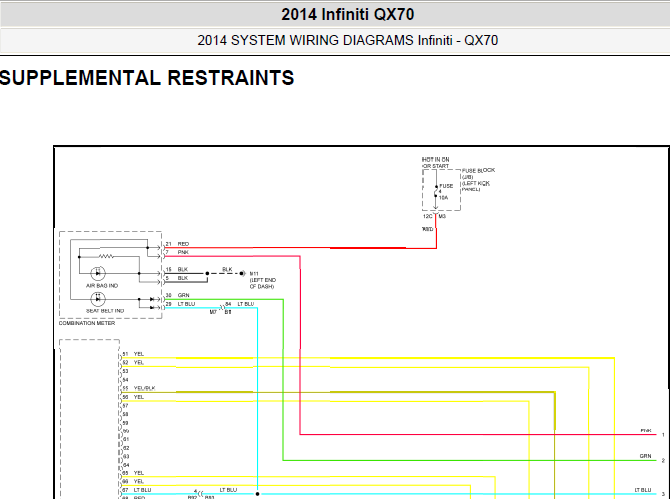Click the "SEAT BELT IND" label

105,311
